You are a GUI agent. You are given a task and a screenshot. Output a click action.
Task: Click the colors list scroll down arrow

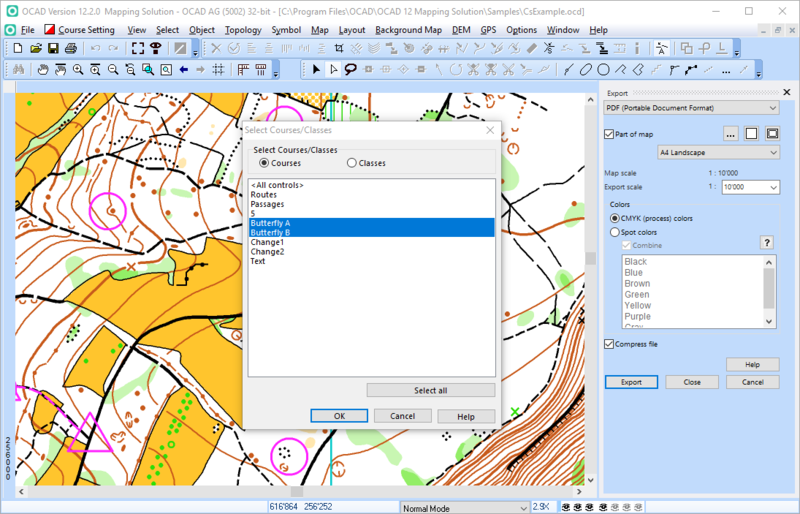(x=769, y=322)
